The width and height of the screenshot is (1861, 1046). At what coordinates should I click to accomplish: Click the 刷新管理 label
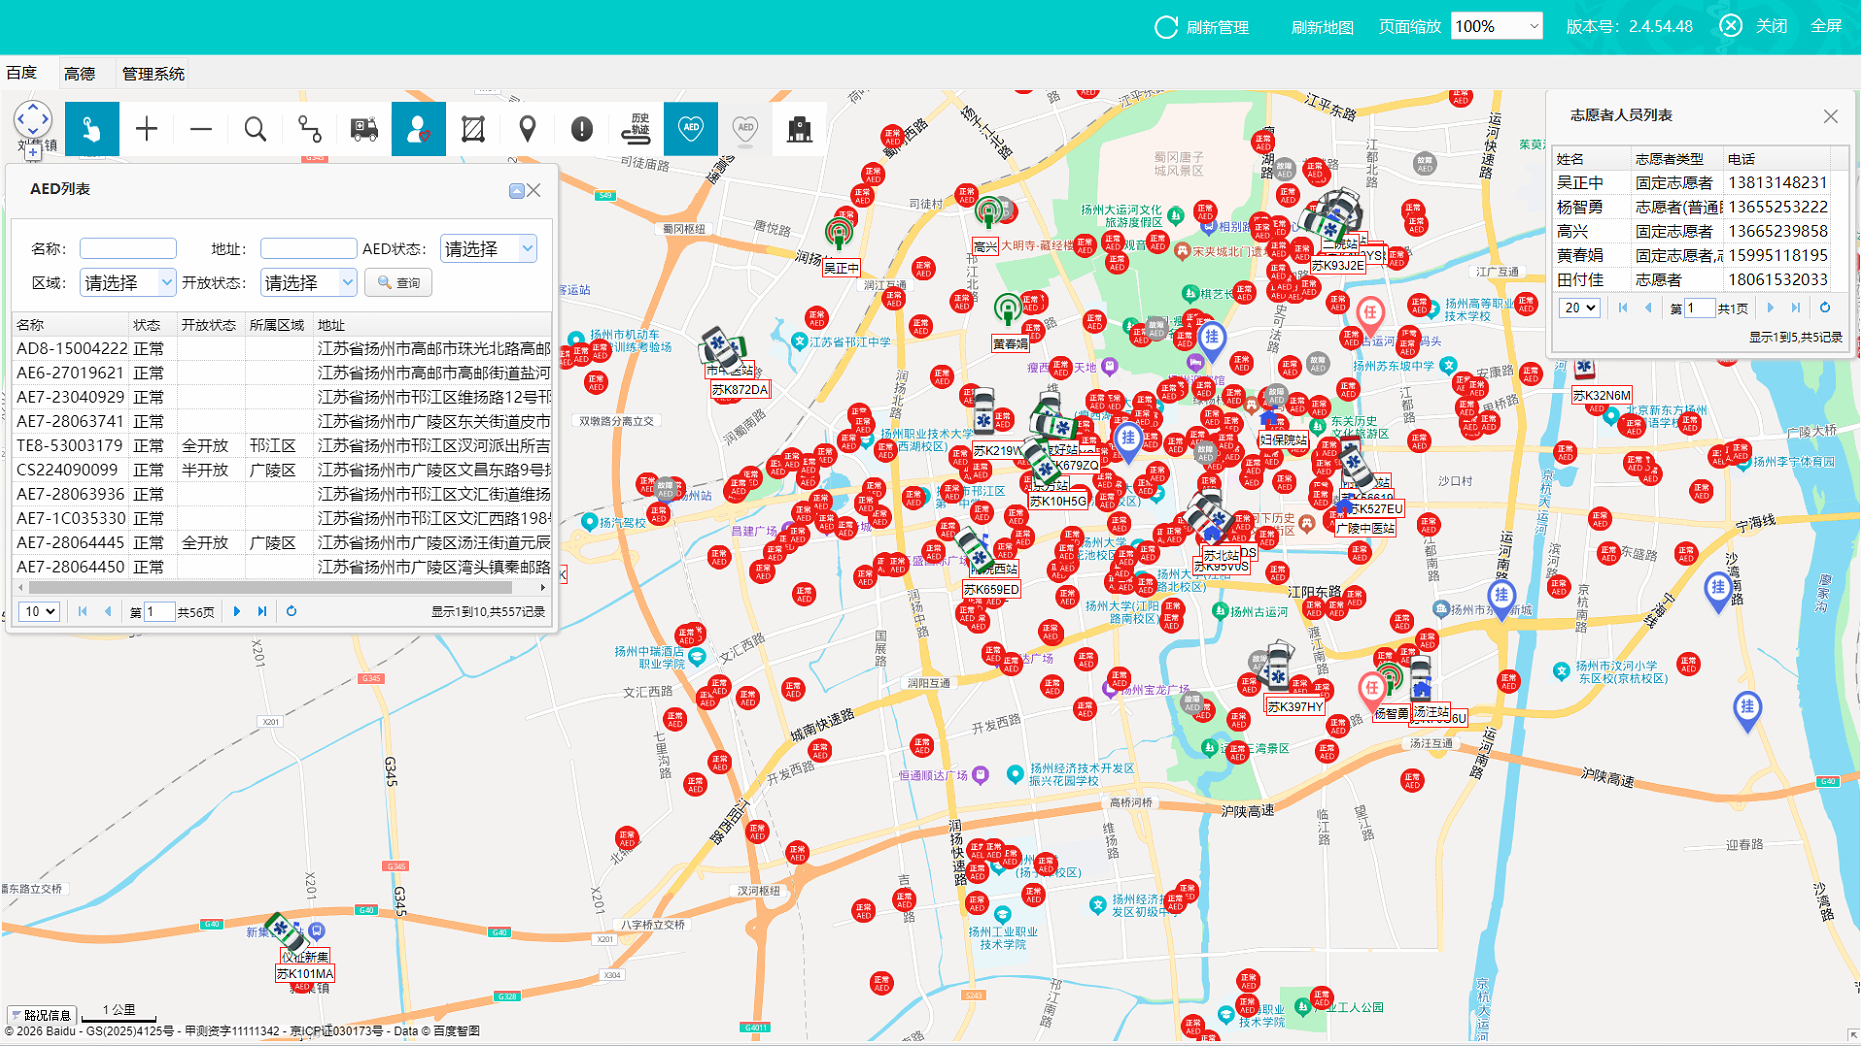(1217, 27)
